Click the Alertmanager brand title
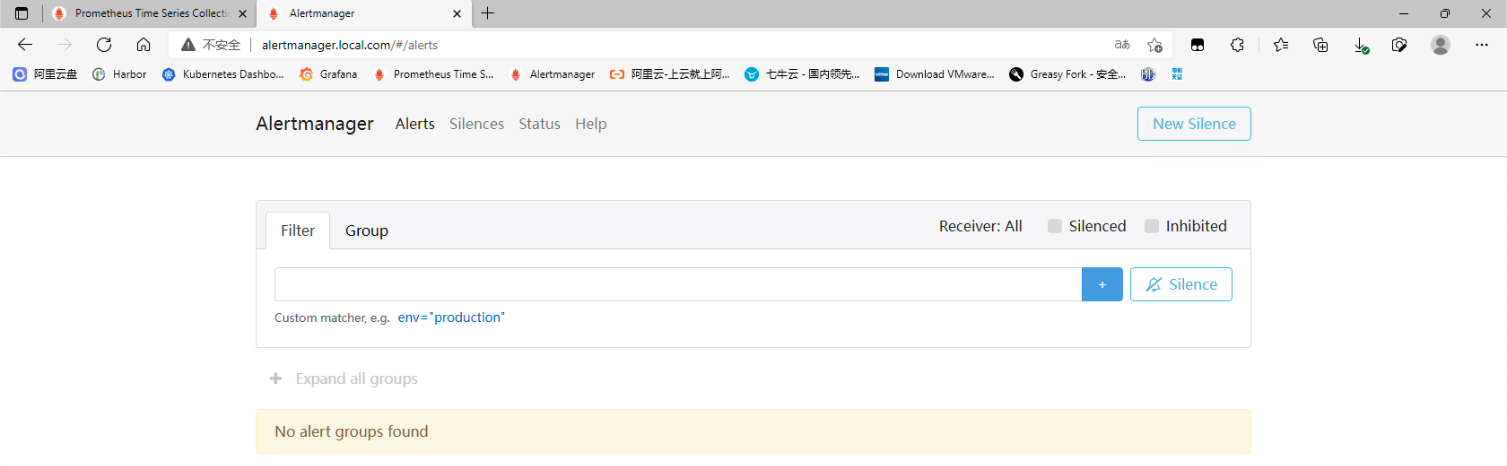 (x=315, y=124)
